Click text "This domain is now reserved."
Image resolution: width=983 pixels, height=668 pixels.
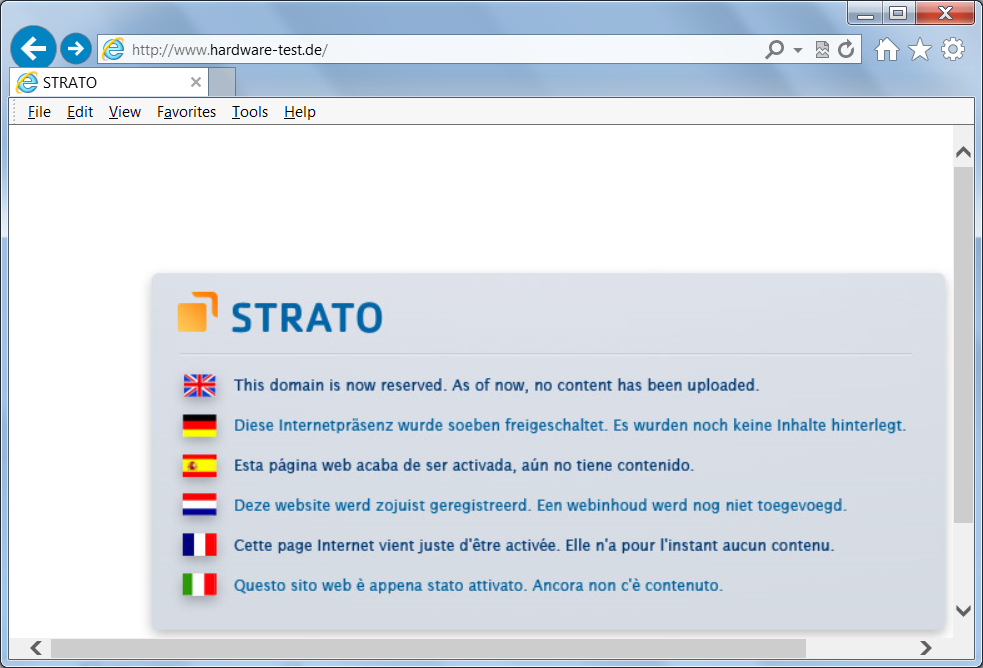click(x=340, y=385)
